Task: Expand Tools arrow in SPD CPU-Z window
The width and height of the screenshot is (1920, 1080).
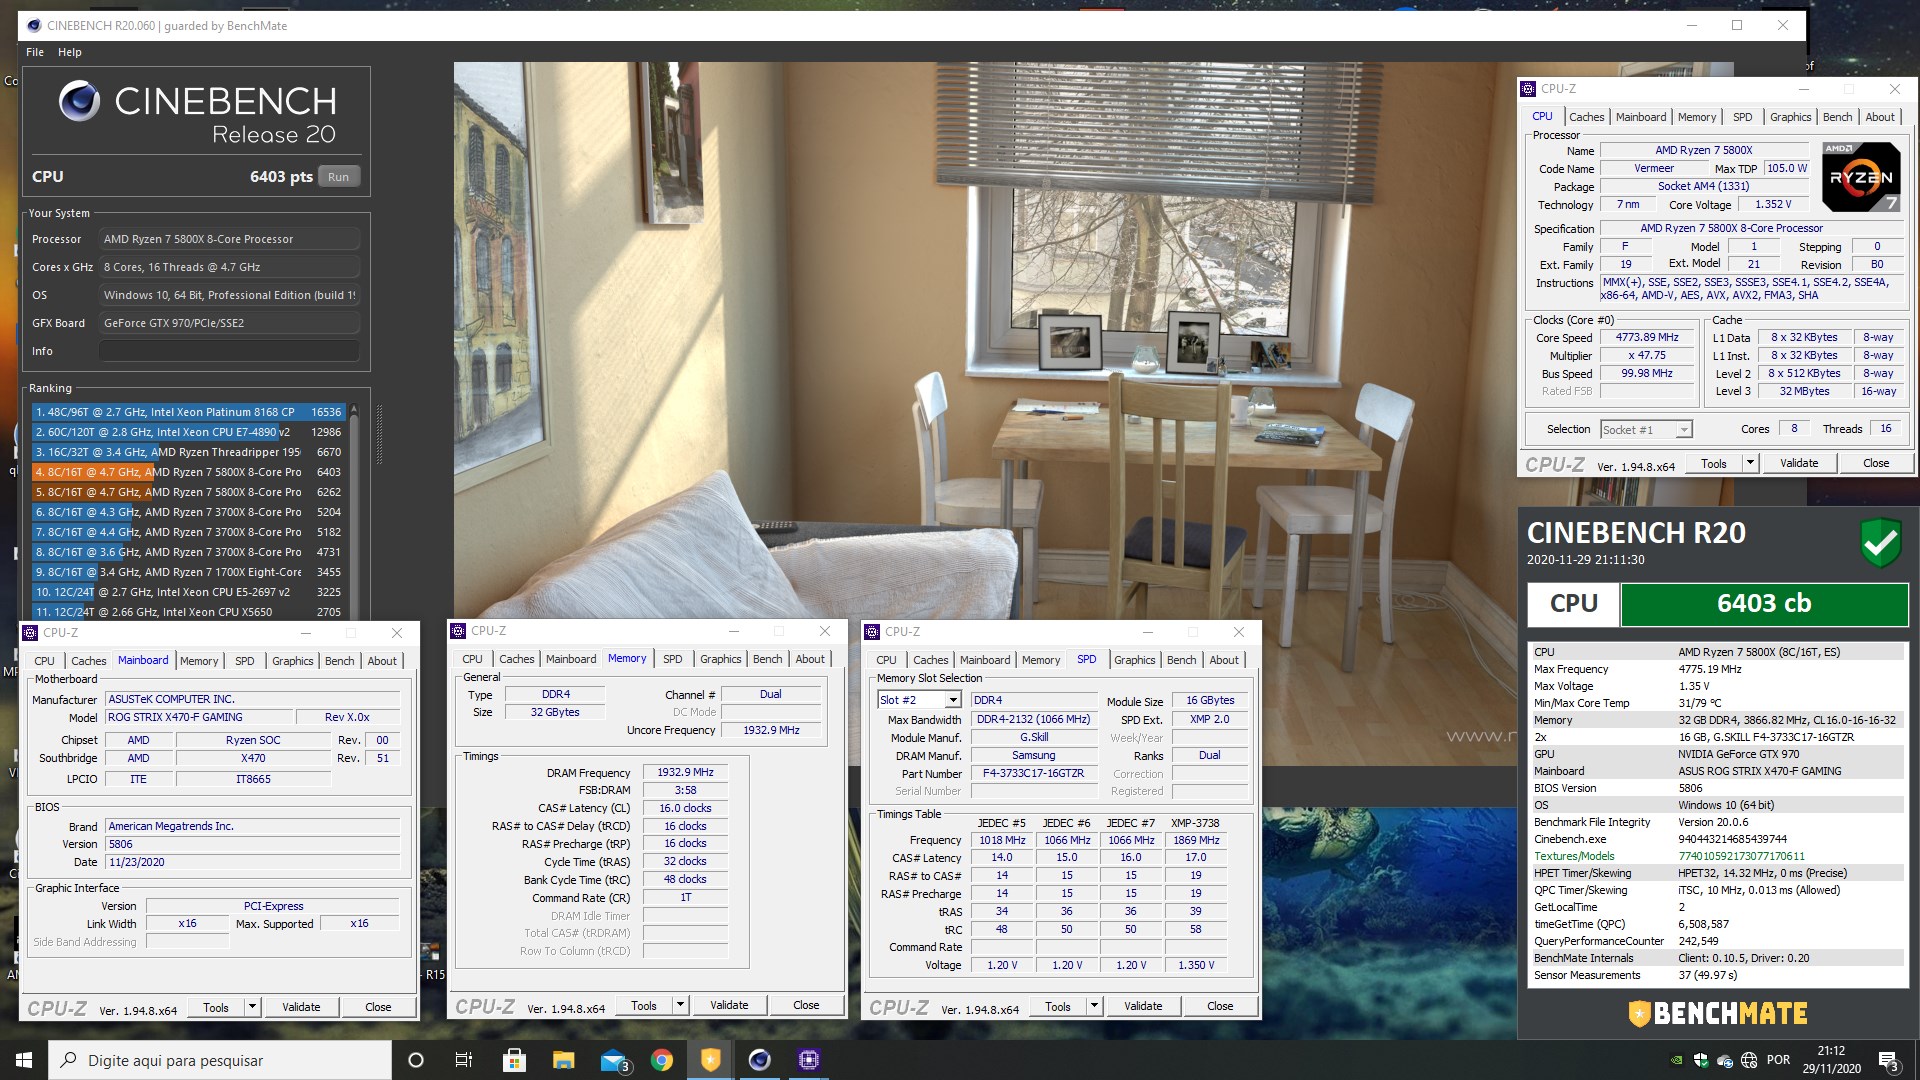Action: (x=1094, y=1006)
